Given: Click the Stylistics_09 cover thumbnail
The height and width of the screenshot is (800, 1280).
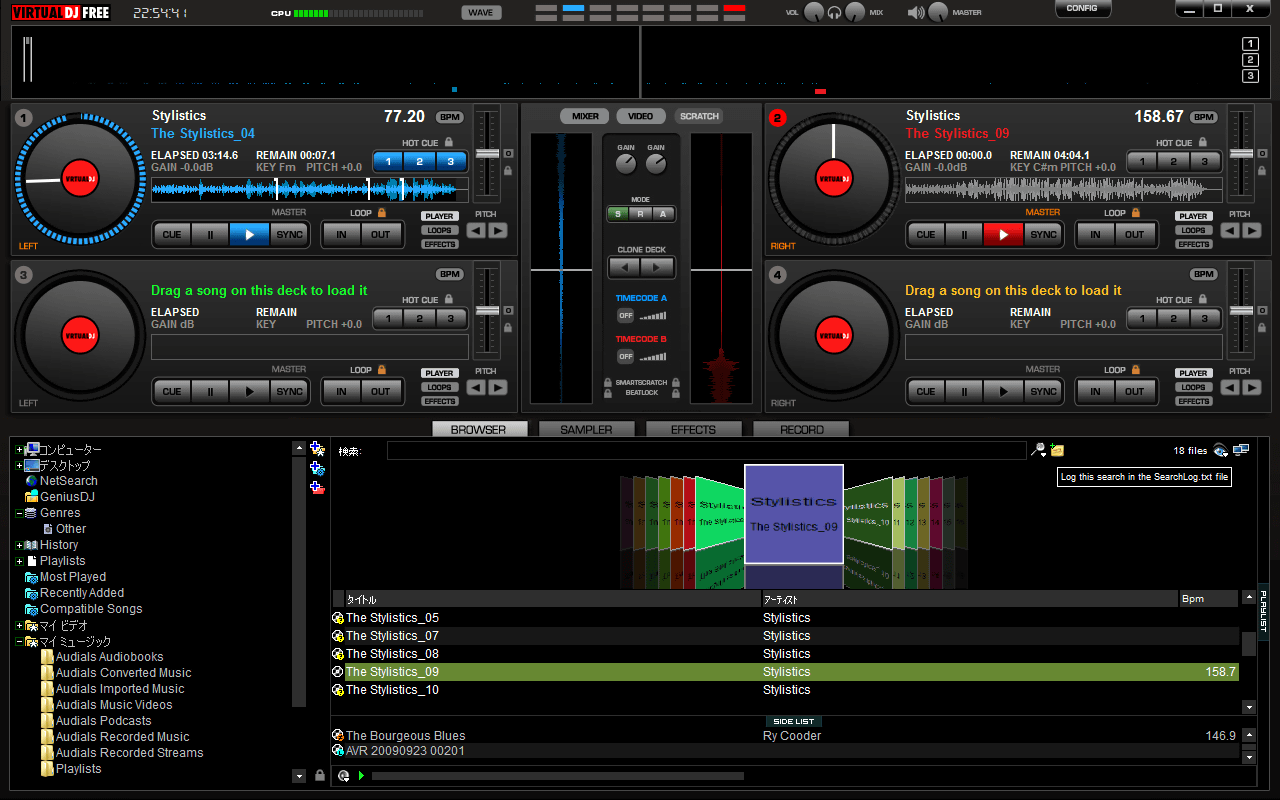Looking at the screenshot, I should (x=793, y=514).
